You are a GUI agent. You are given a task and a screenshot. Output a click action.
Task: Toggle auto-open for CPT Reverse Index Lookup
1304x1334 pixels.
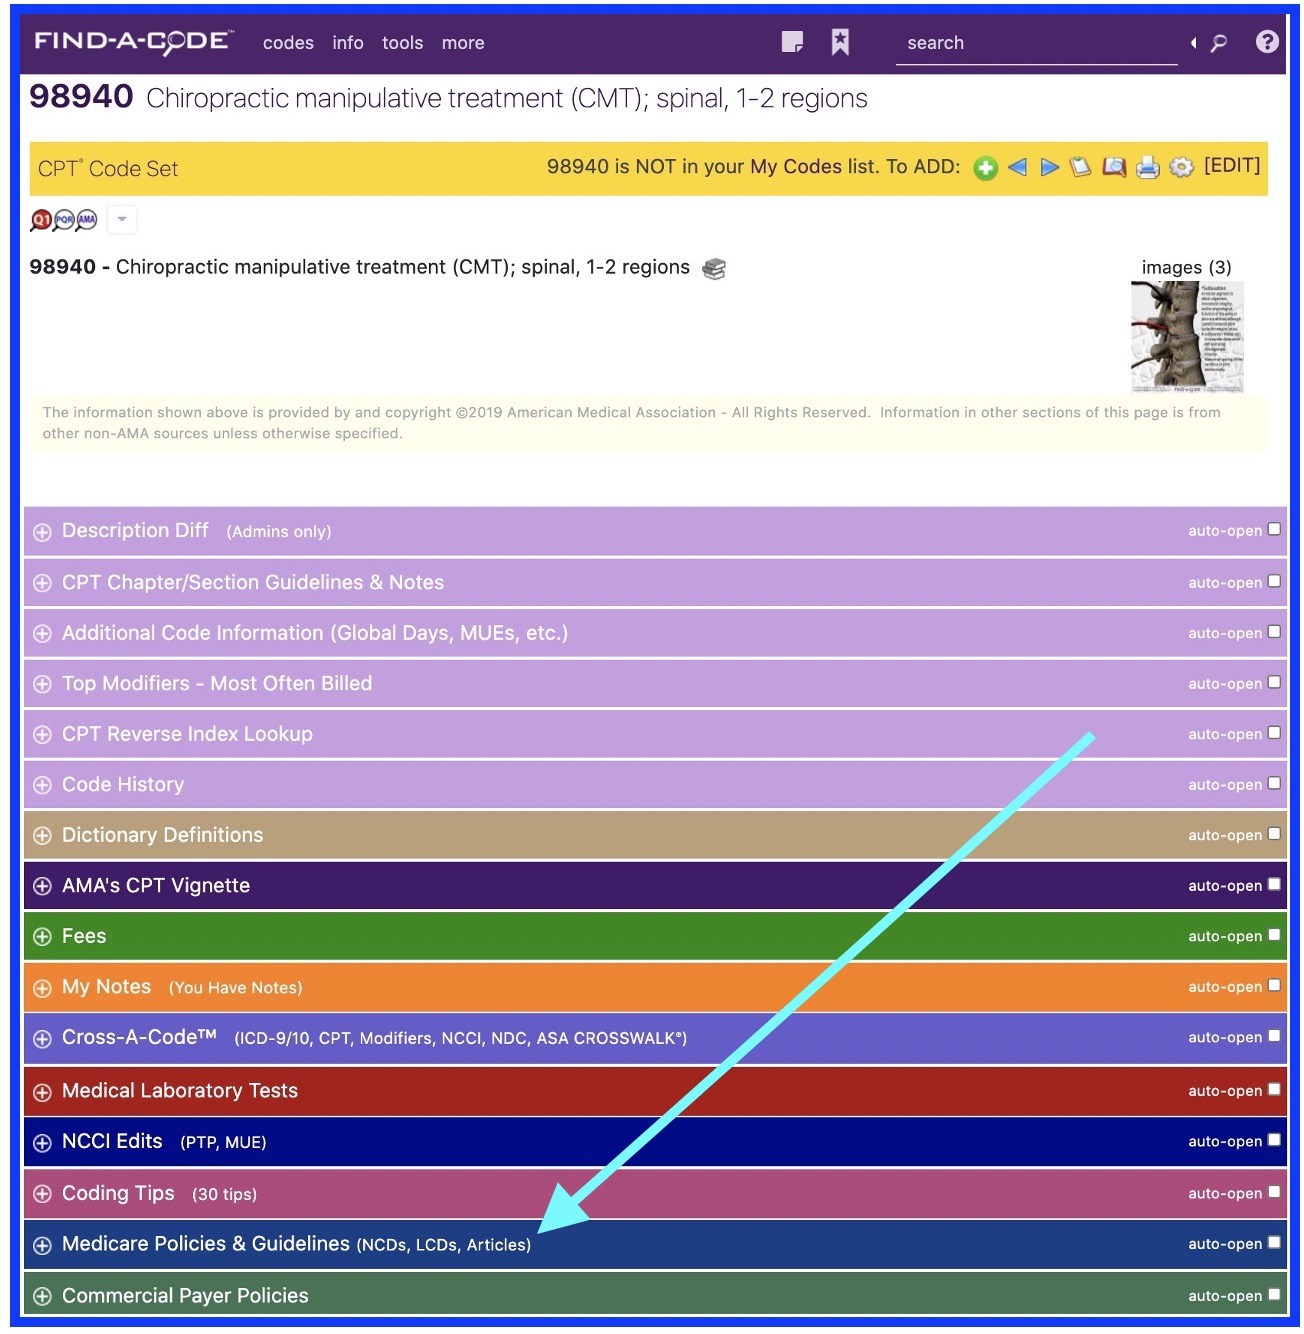(x=1274, y=733)
